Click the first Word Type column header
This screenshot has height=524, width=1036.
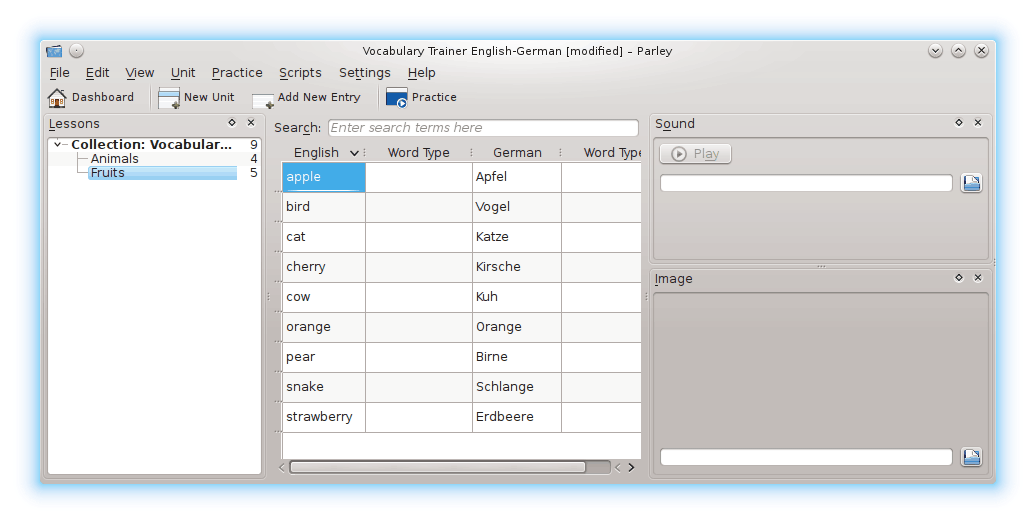418,153
